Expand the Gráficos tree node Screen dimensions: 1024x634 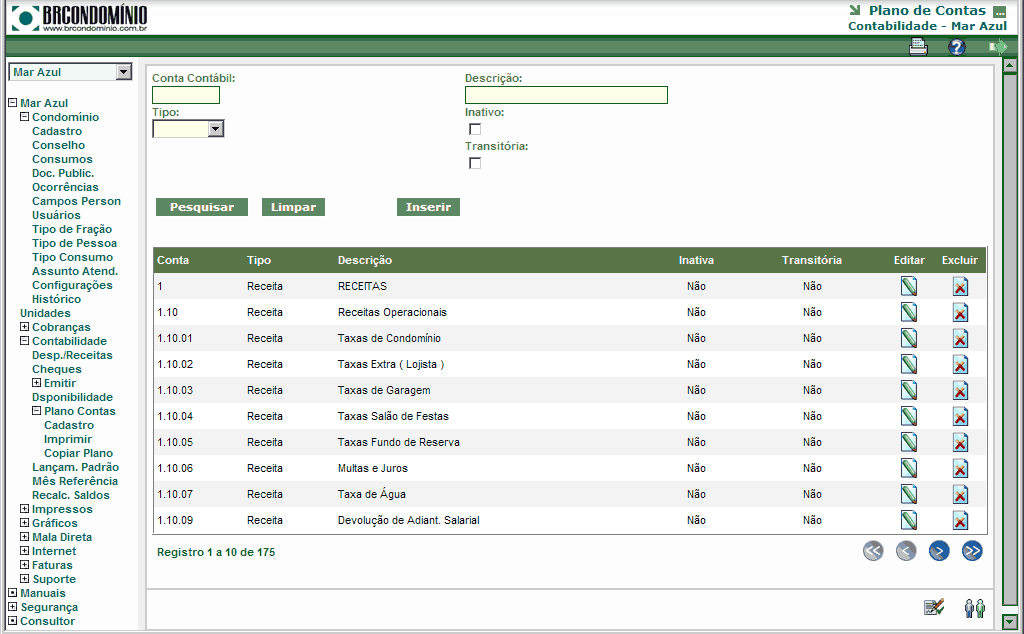click(x=24, y=522)
